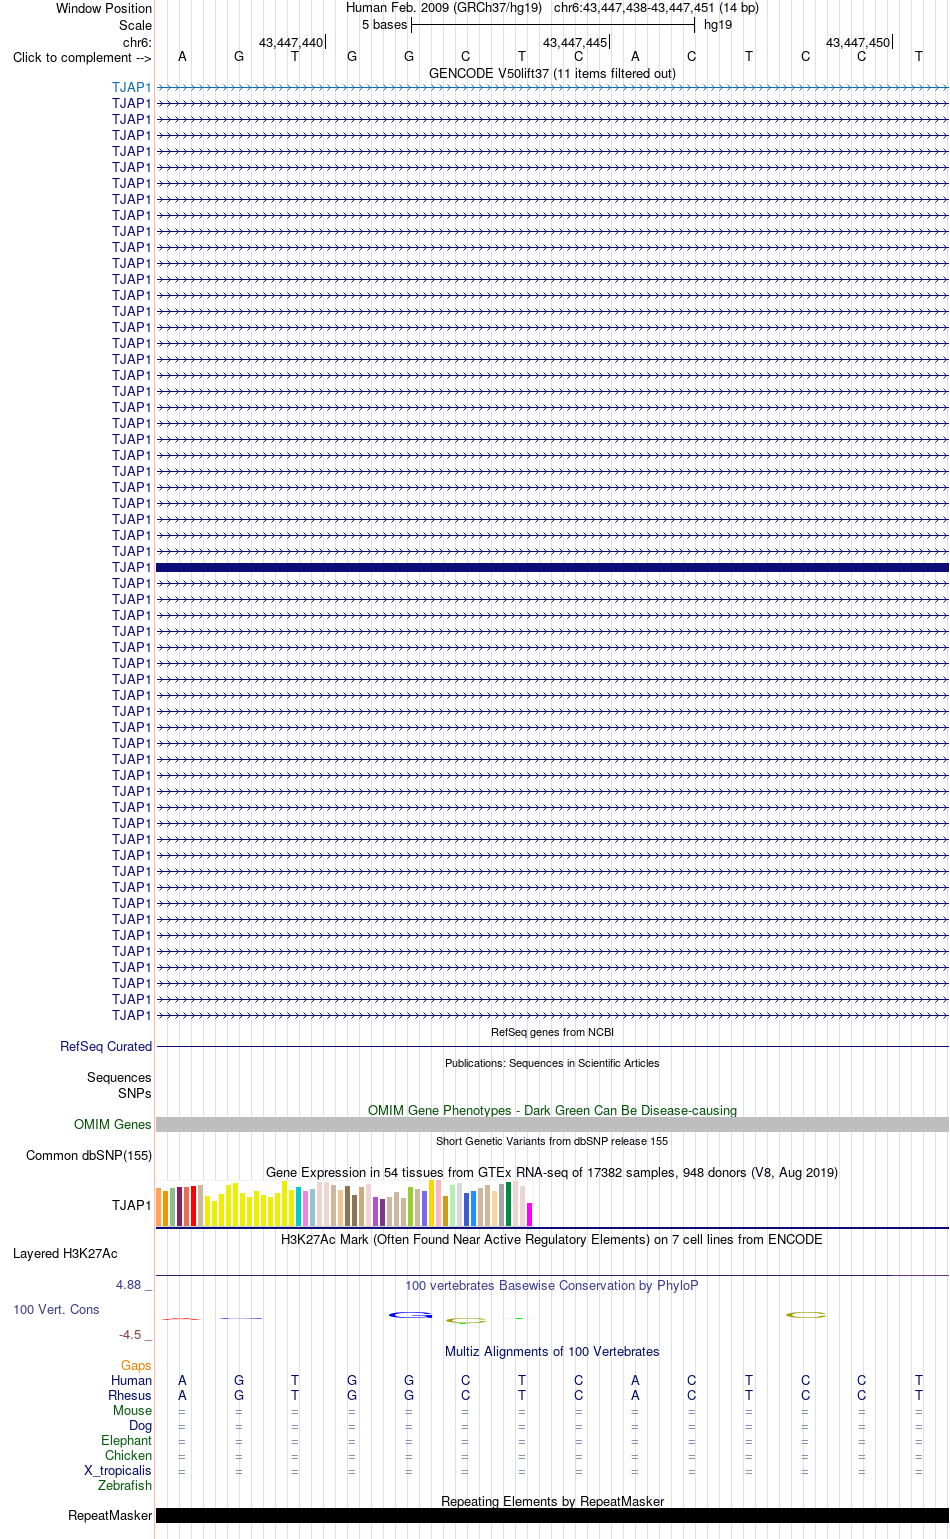The image size is (950, 1539).
Task: Open the GTEx Gene Expression track title
Action: pos(552,1172)
